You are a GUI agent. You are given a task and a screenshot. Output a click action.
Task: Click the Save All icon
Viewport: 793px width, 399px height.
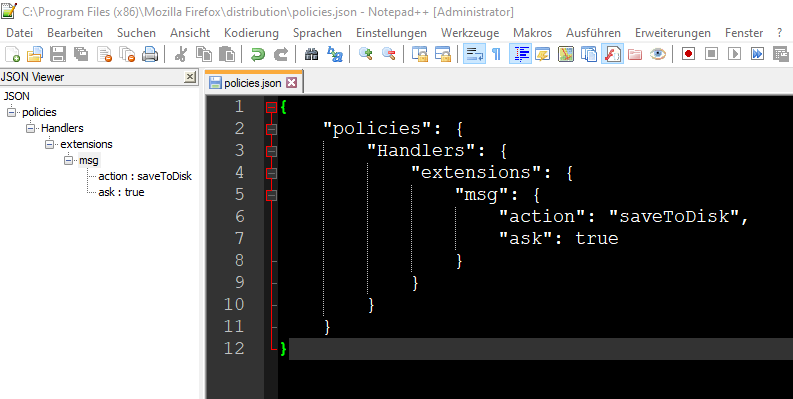81,54
